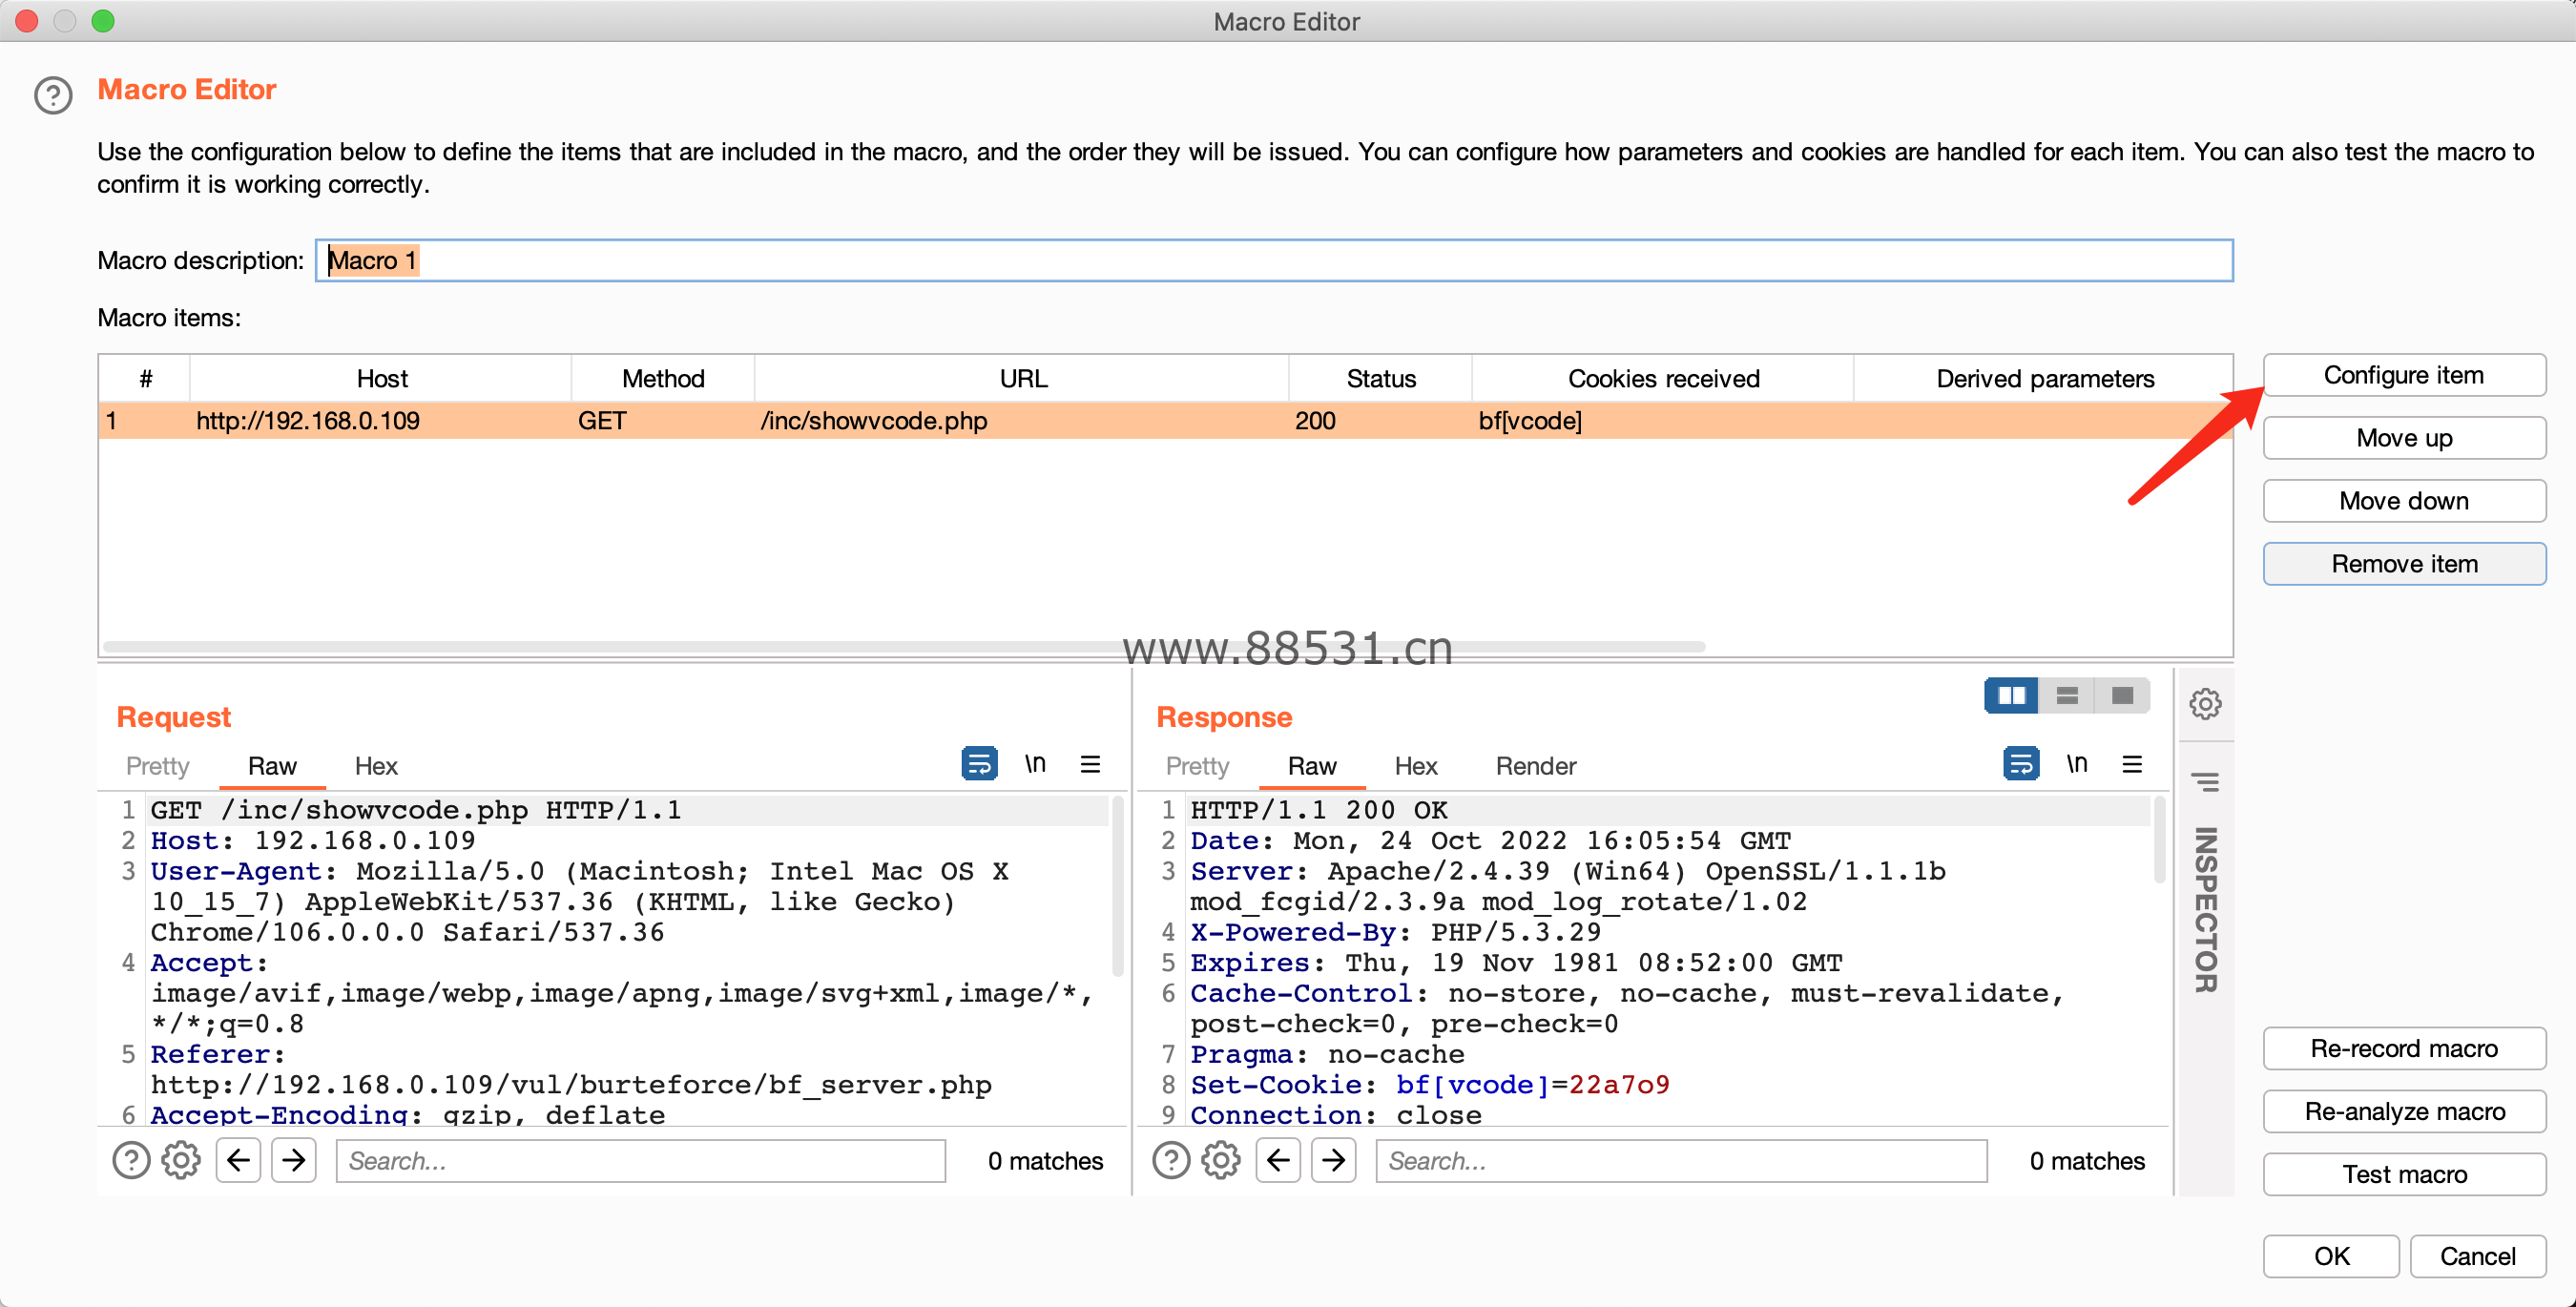This screenshot has height=1307, width=2576.
Task: Switch Request view to Hex tab
Action: [376, 766]
